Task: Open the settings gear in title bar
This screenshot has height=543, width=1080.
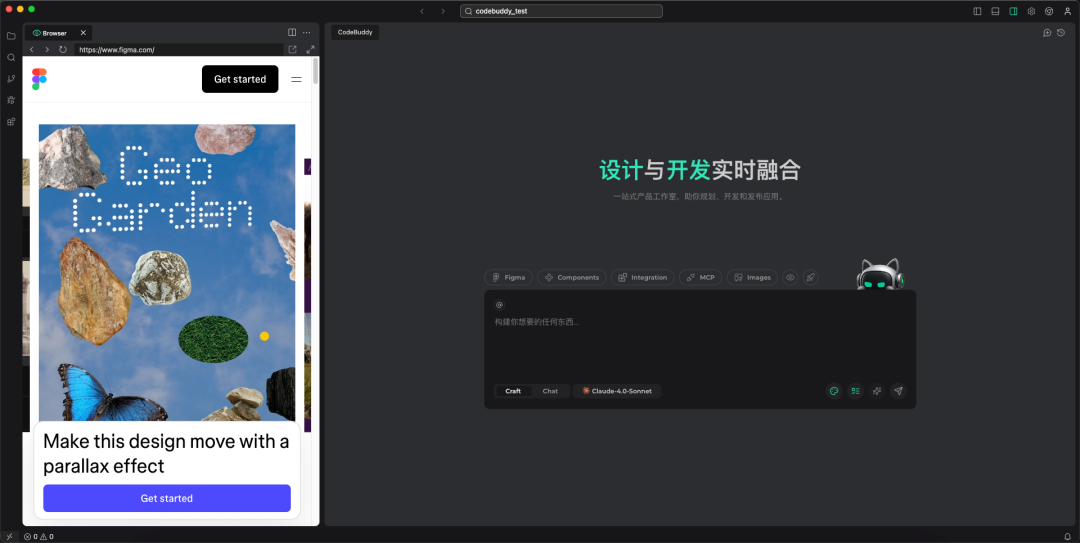Action: click(x=1031, y=11)
